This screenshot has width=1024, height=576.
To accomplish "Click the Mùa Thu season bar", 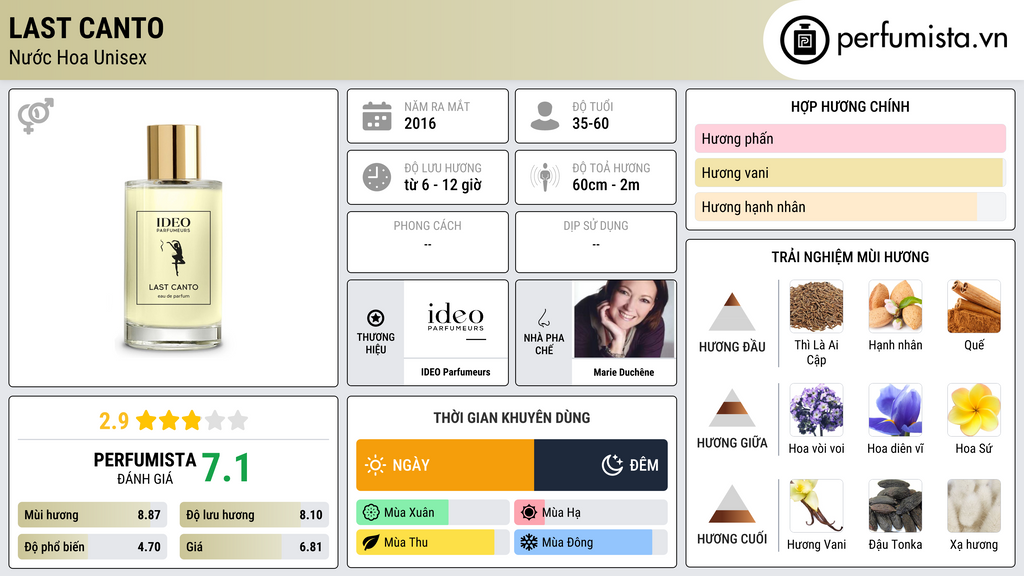I will pos(433,543).
